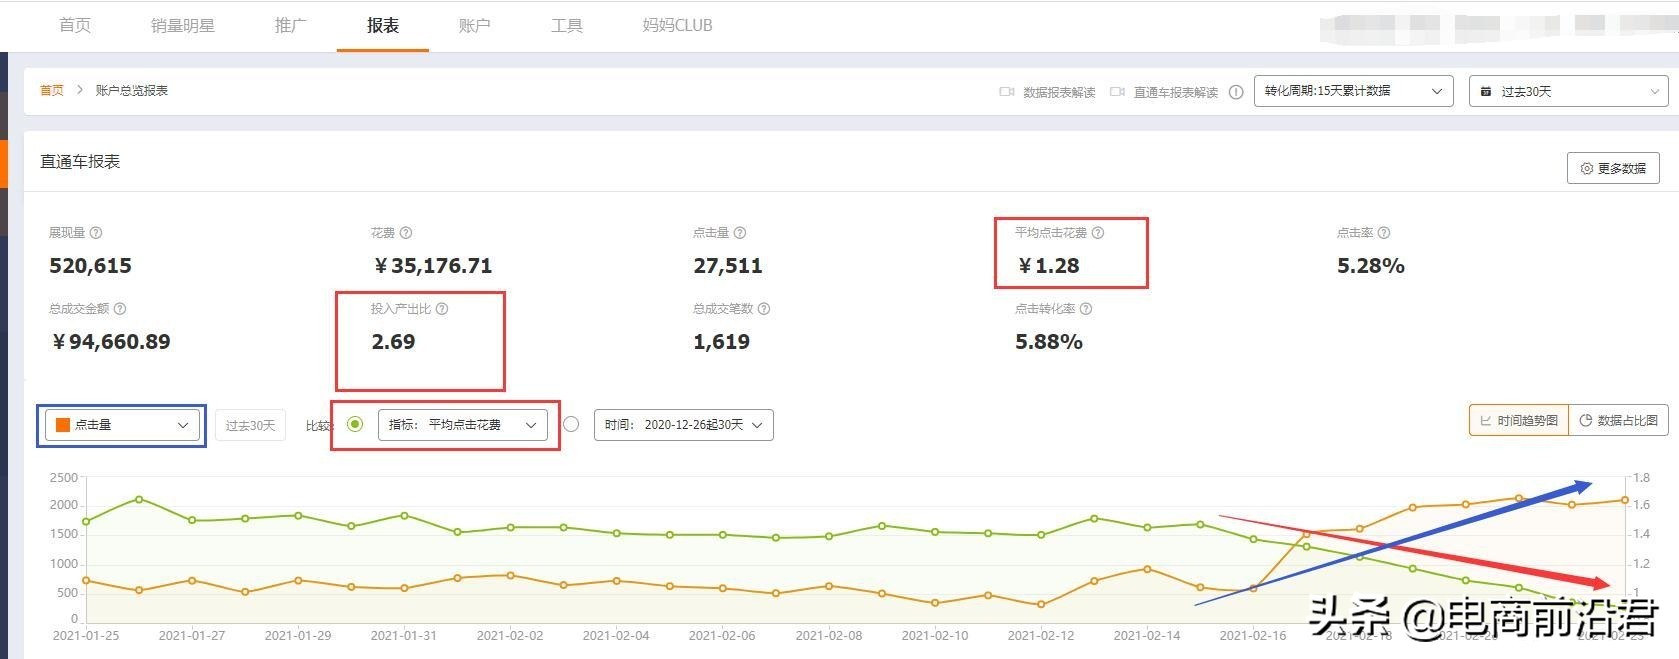Select the 时间 comparison radio button

(x=571, y=424)
